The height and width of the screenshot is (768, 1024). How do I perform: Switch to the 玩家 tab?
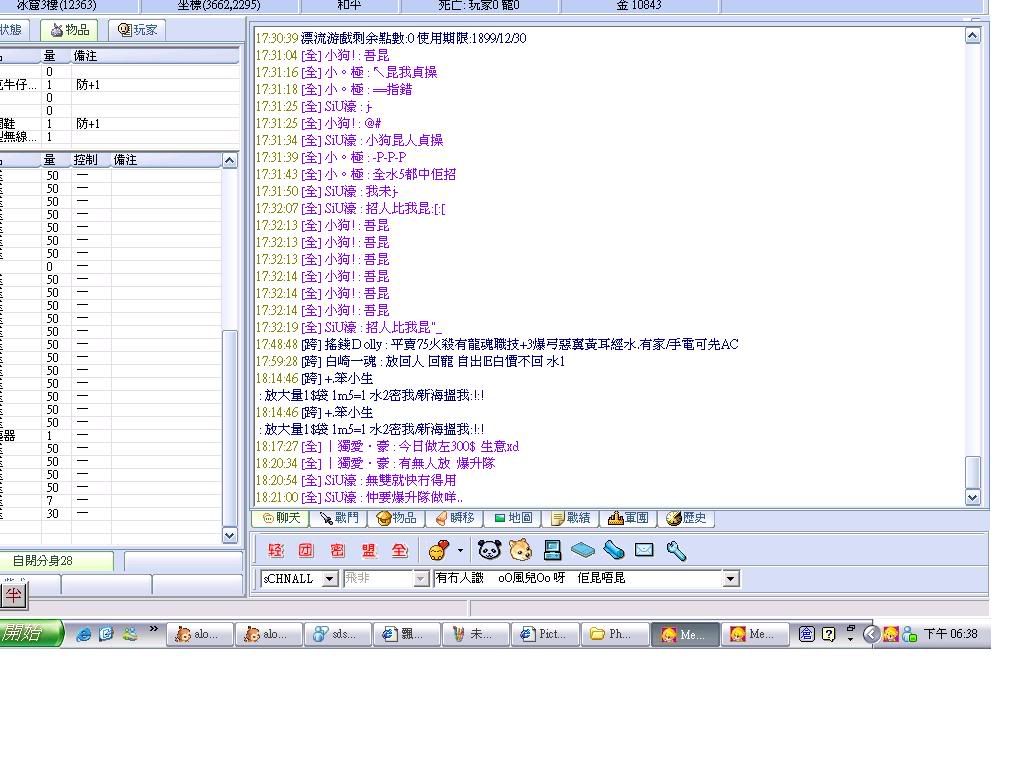point(138,30)
